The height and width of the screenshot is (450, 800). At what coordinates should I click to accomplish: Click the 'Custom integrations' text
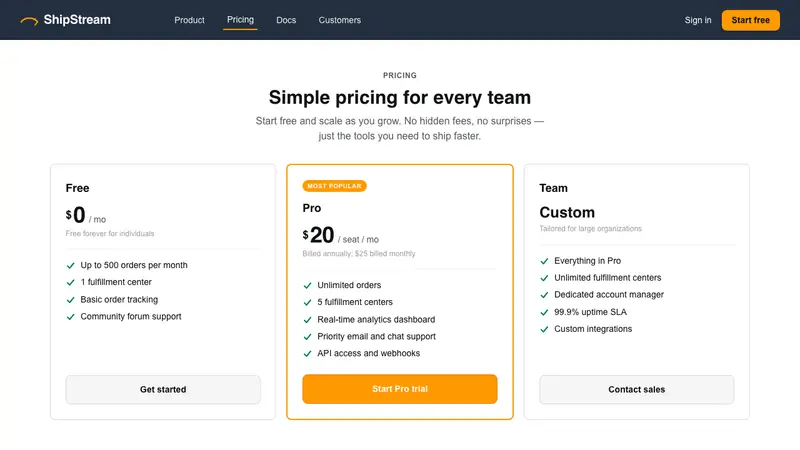pos(593,329)
